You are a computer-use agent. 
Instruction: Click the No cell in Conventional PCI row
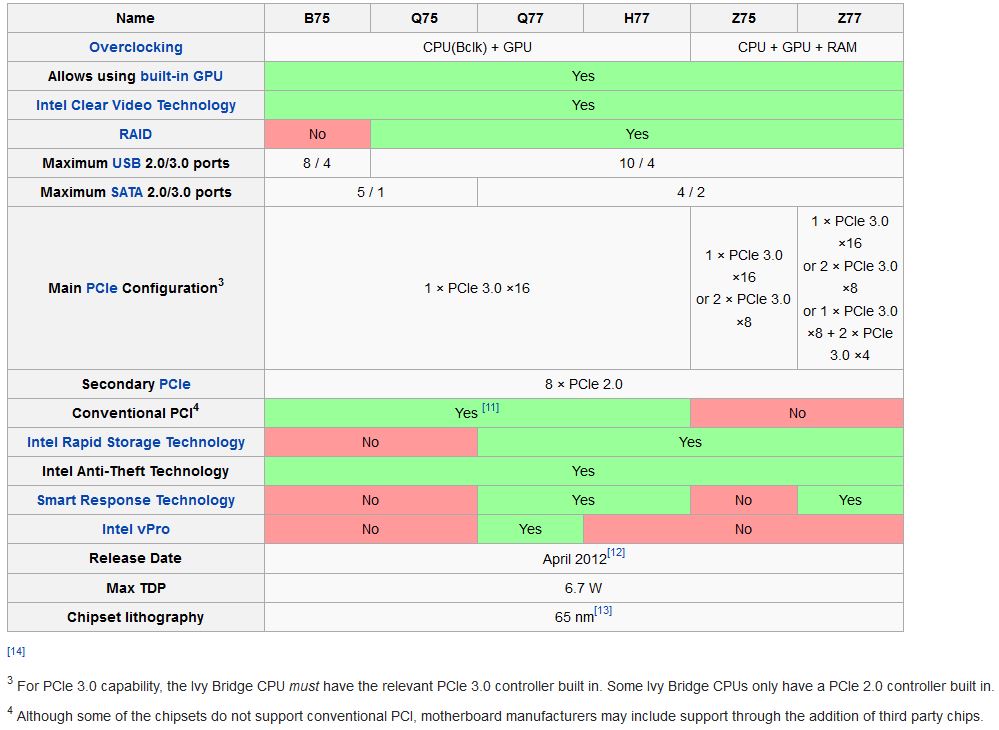tap(797, 413)
